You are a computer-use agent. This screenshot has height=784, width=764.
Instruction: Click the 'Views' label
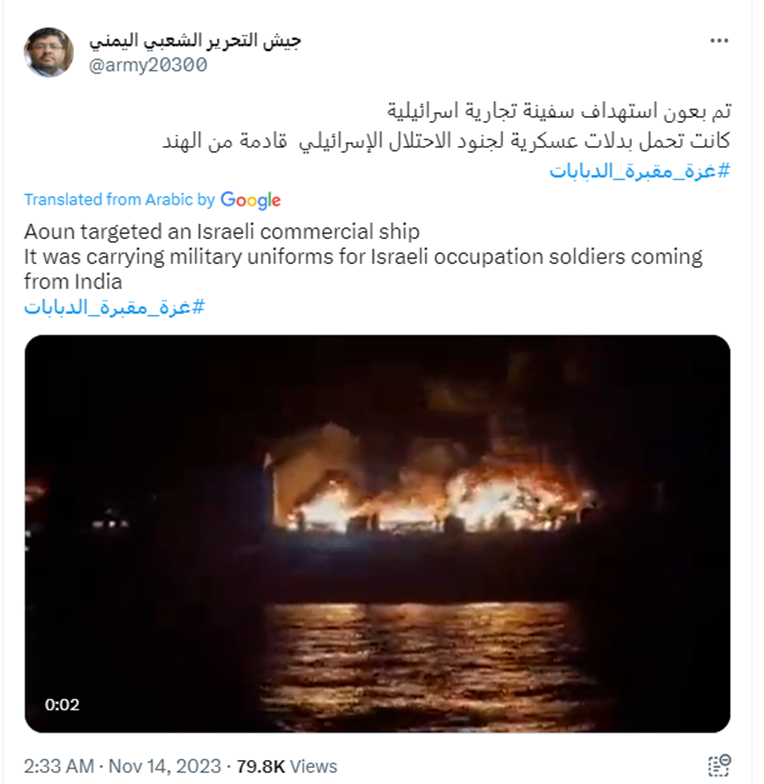[314, 766]
